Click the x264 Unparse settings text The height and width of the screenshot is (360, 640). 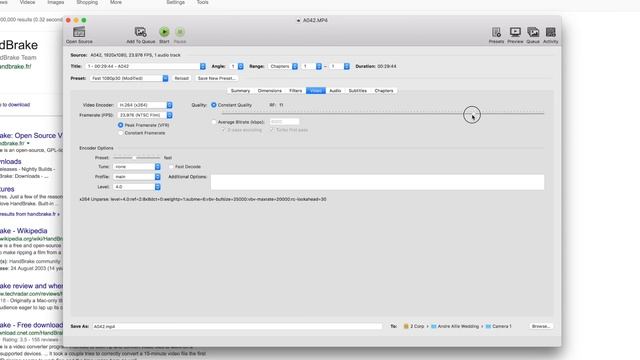pos(202,199)
